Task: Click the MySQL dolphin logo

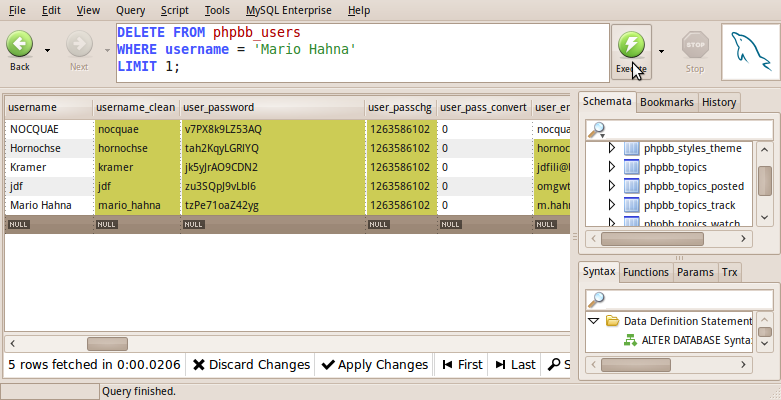Action: pos(751,52)
